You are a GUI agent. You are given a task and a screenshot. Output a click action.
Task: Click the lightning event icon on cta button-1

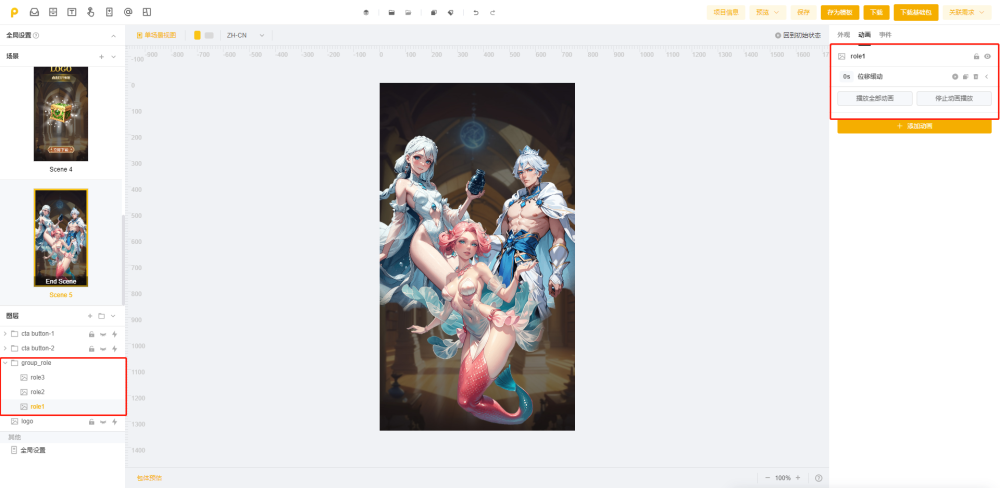point(115,334)
